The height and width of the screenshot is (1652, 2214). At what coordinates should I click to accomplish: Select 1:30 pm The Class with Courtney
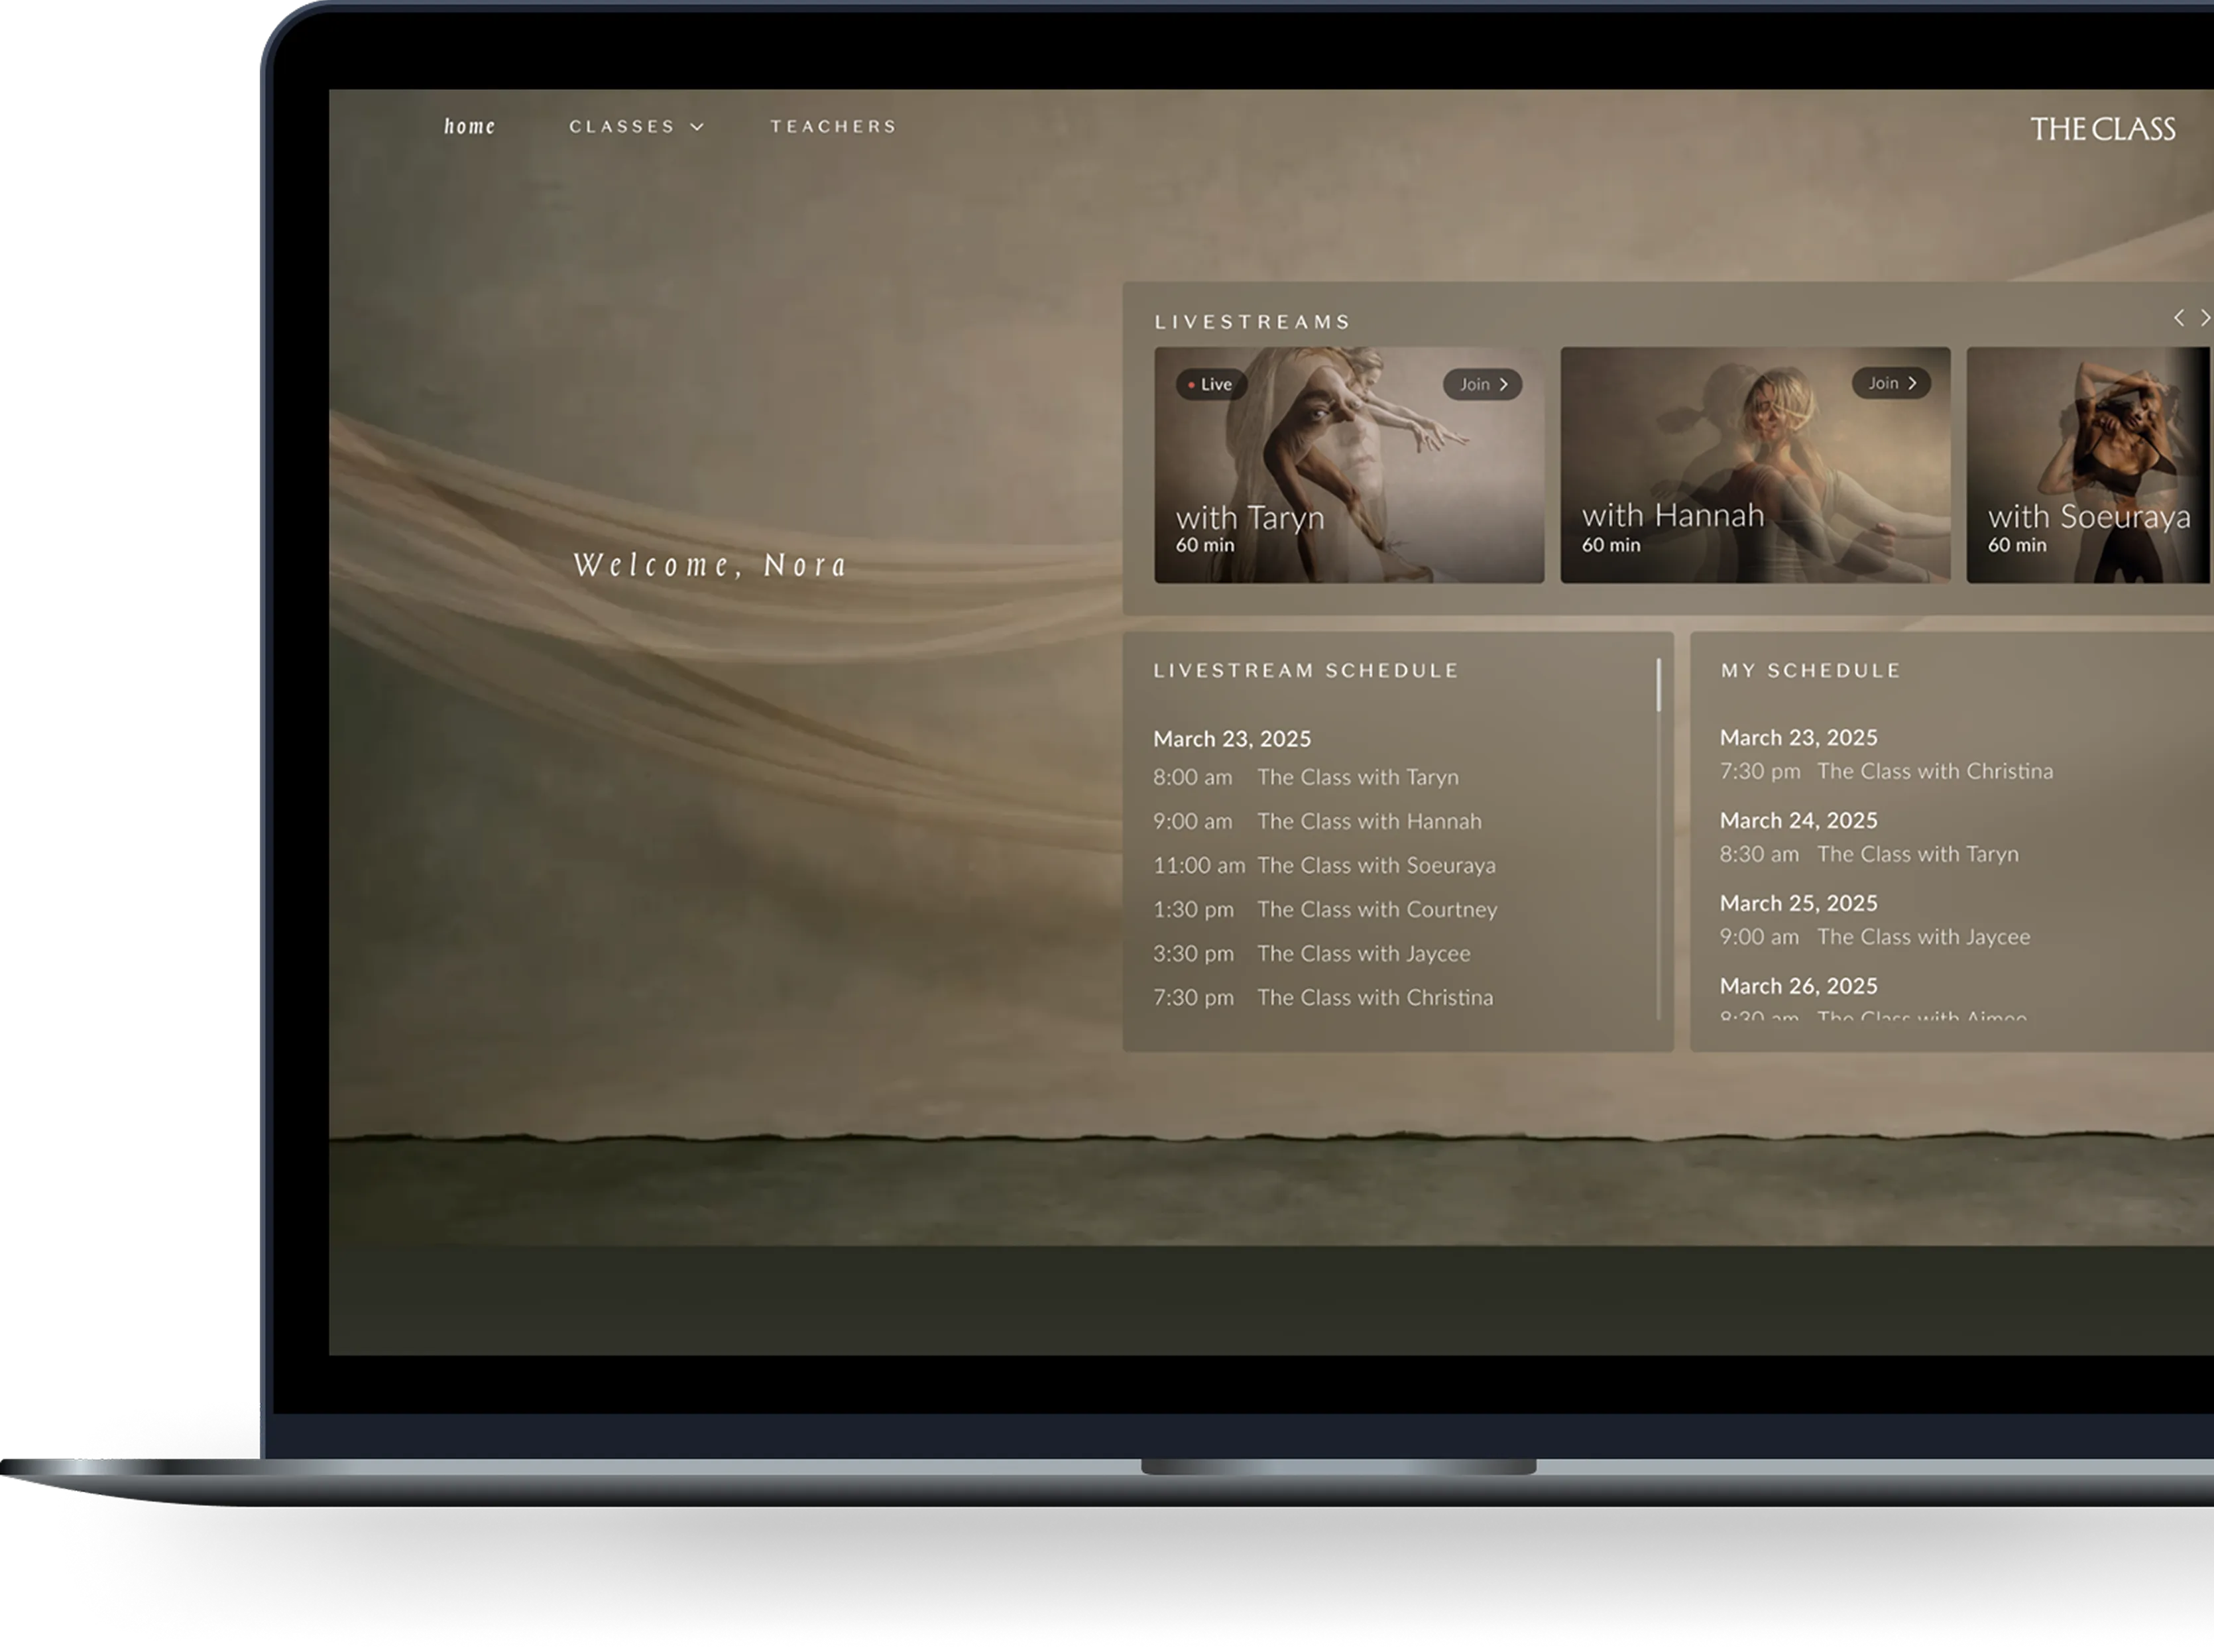1325,909
